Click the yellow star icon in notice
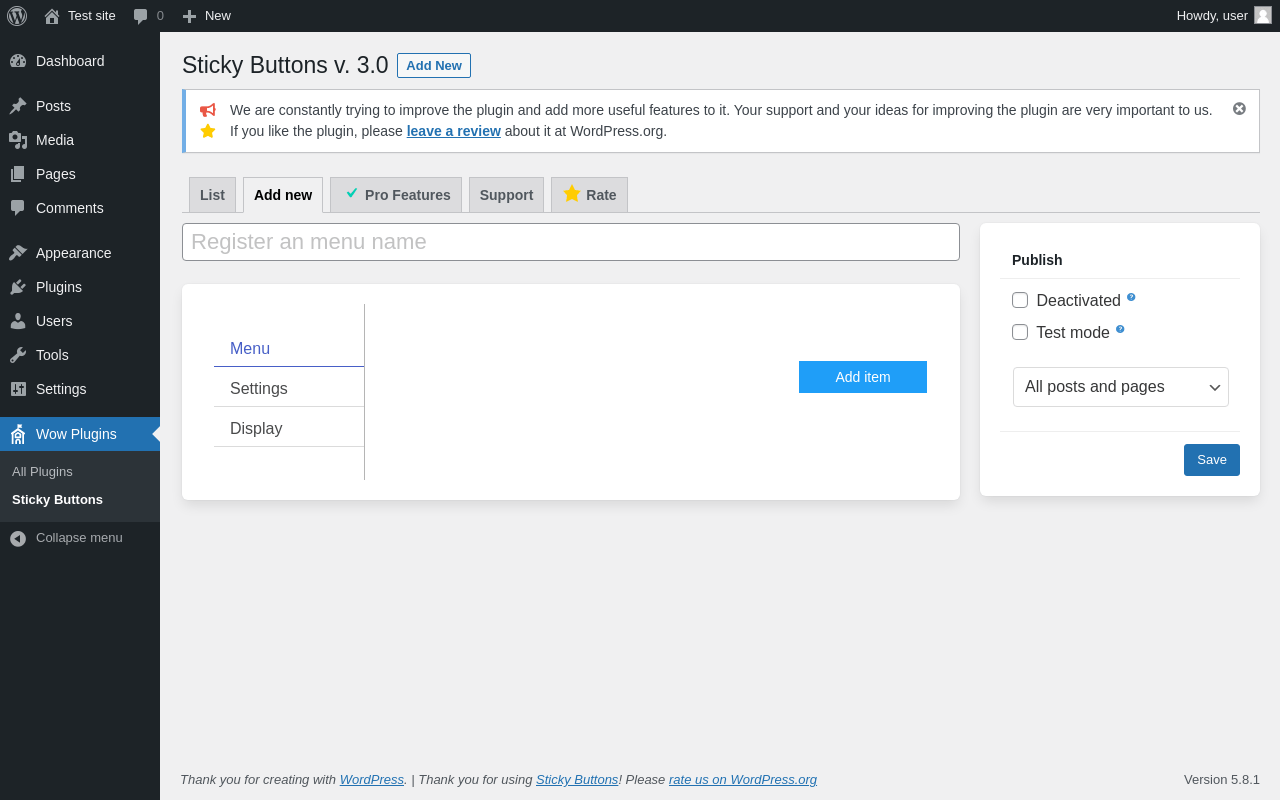The height and width of the screenshot is (800, 1280). pos(208,131)
